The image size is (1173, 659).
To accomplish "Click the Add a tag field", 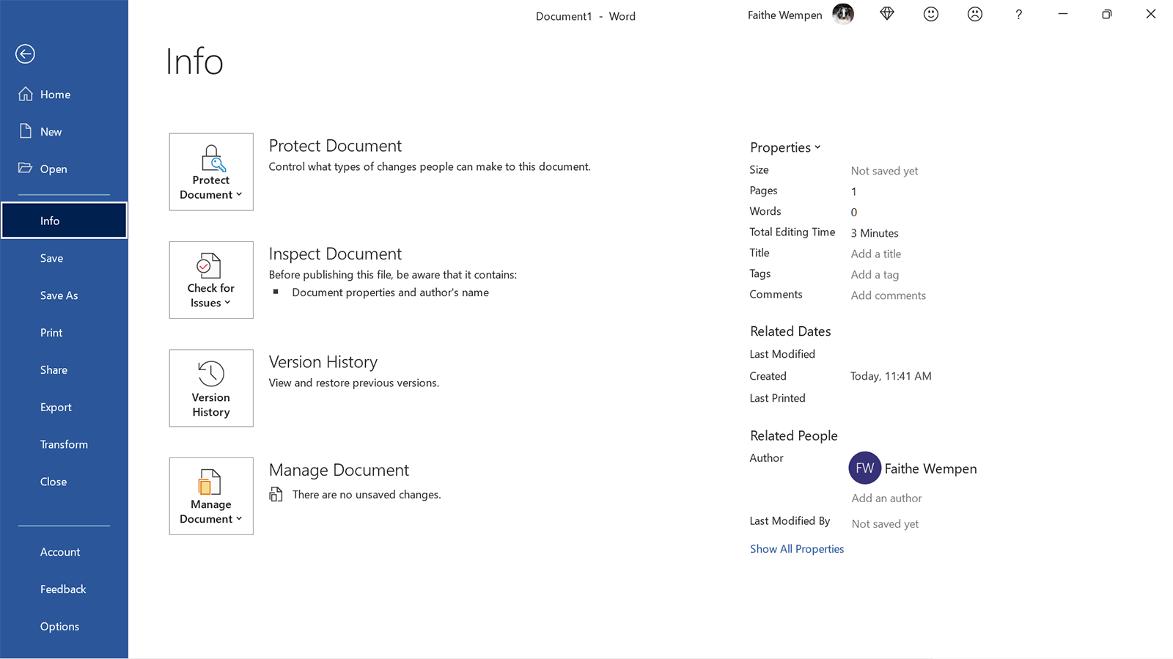I will point(875,275).
